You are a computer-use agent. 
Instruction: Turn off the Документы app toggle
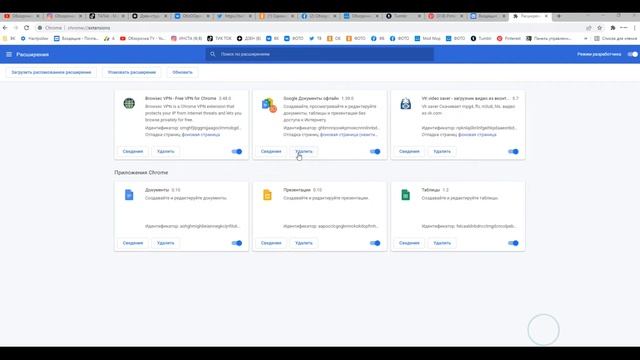pyautogui.click(x=237, y=243)
